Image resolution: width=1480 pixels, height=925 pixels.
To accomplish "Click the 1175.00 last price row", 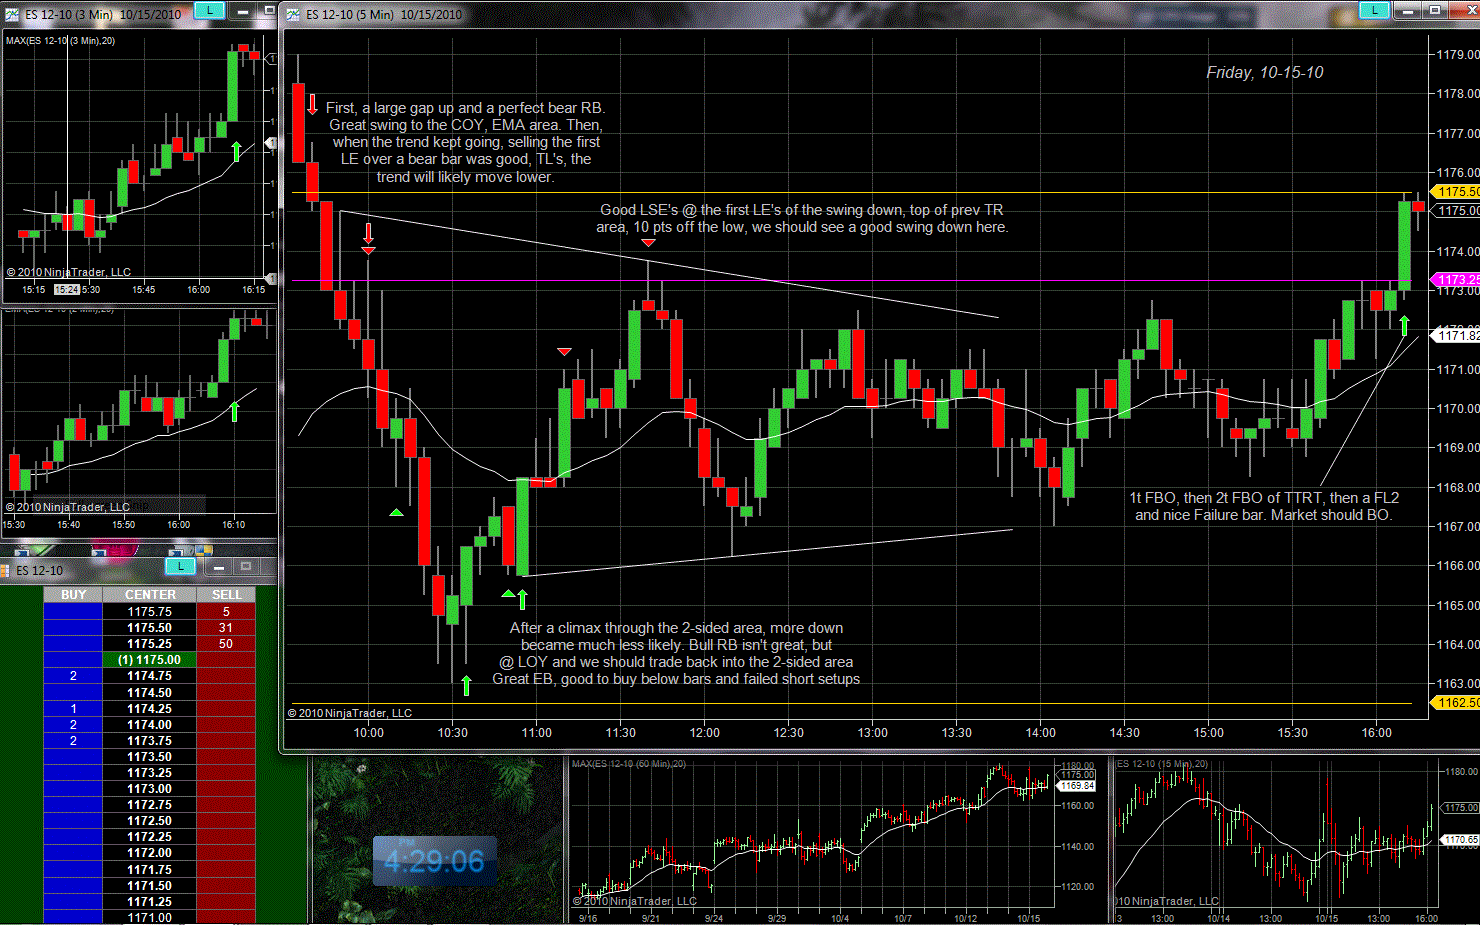I will point(149,660).
